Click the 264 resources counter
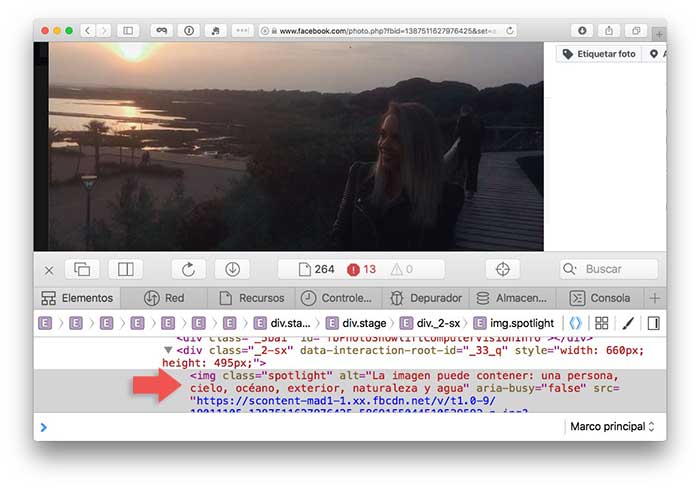Viewport: 700px width, 489px height. (317, 269)
